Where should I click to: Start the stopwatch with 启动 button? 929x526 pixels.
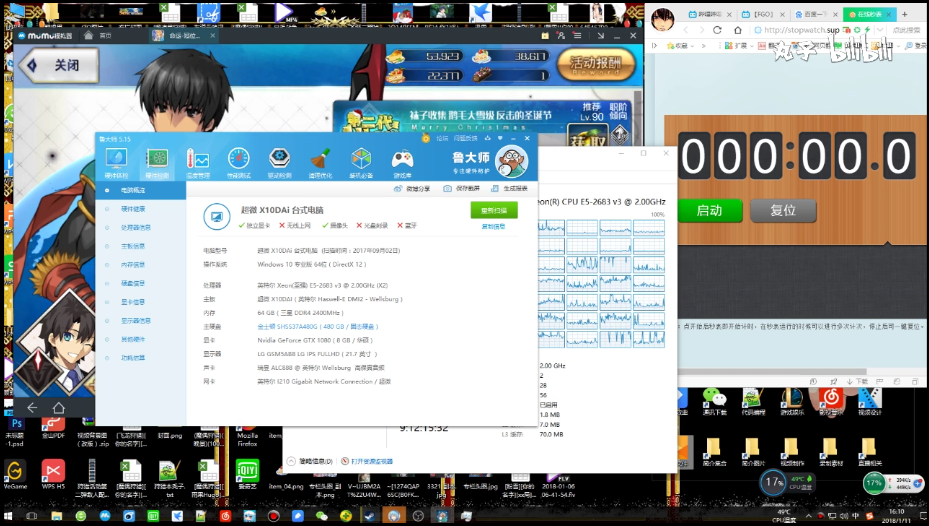coord(710,210)
